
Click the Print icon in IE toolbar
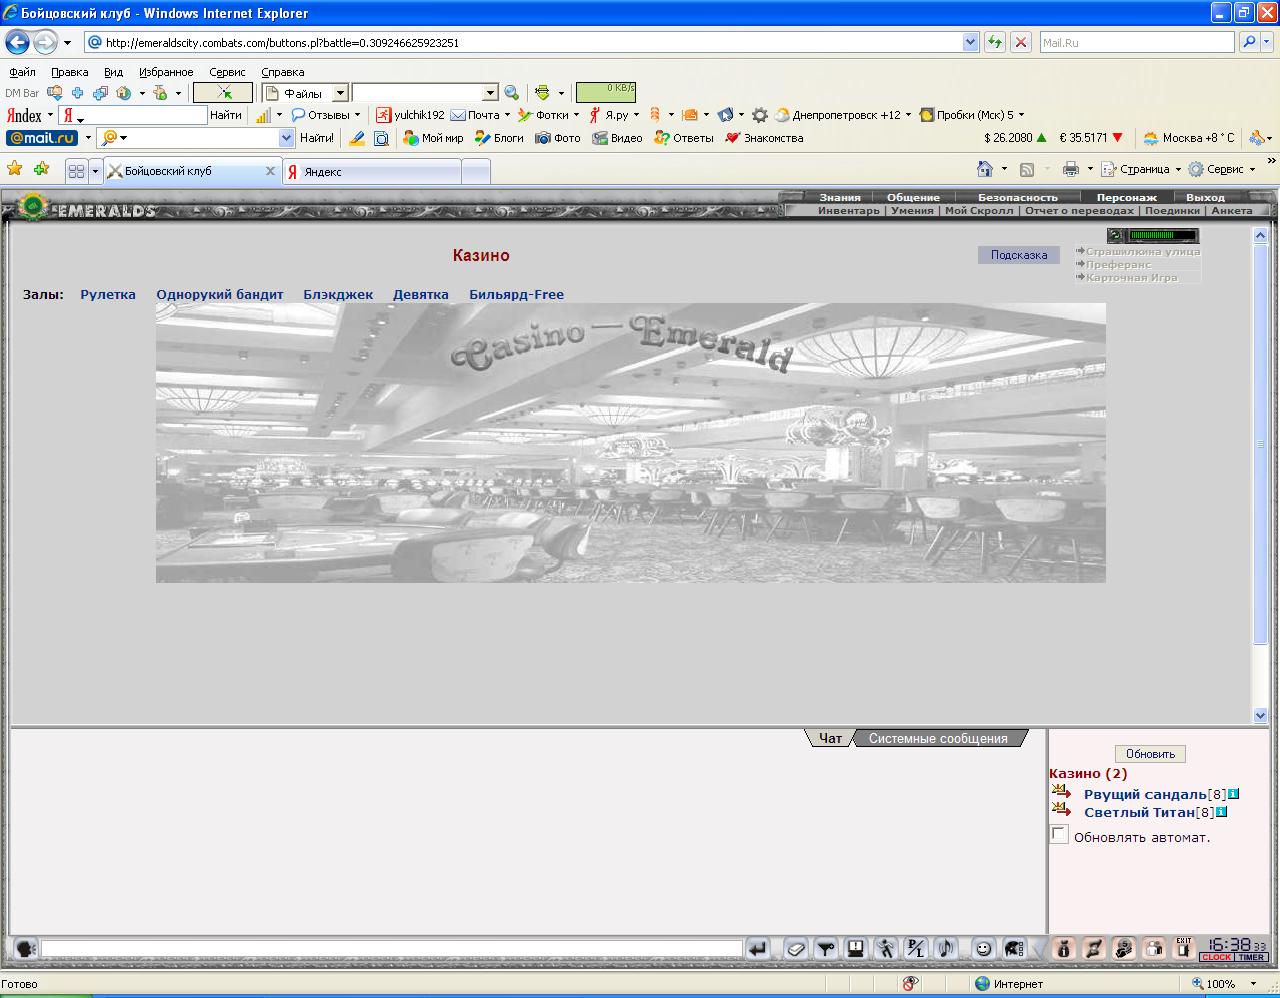coord(1071,169)
